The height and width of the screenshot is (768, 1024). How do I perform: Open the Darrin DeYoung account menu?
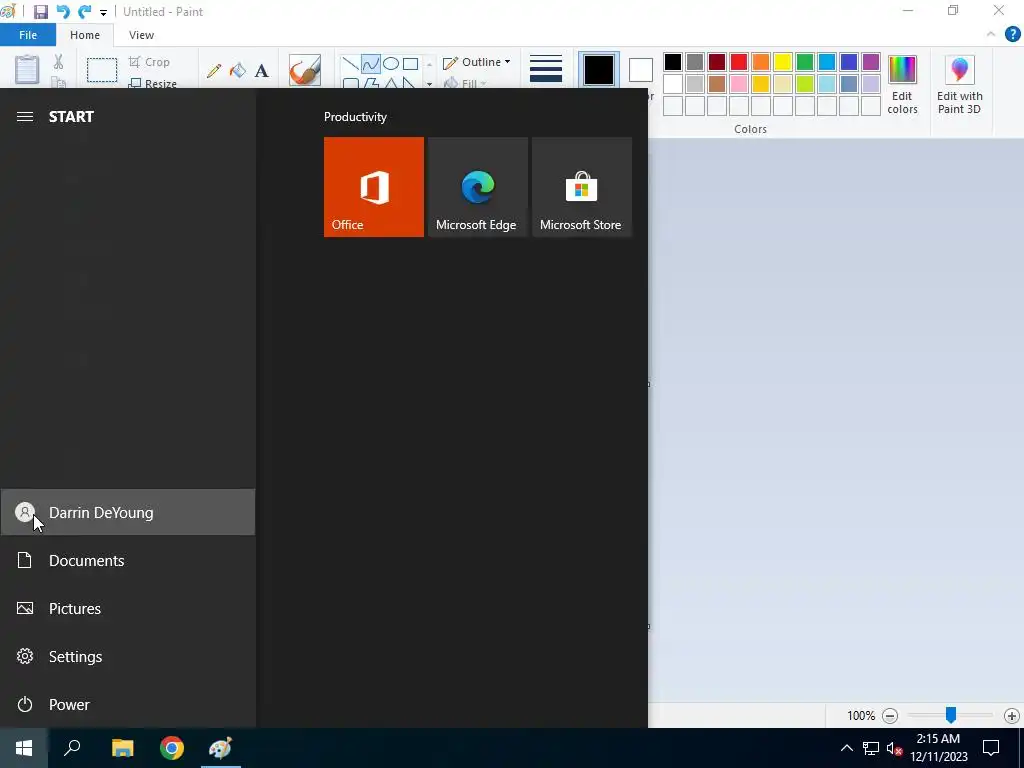click(127, 513)
